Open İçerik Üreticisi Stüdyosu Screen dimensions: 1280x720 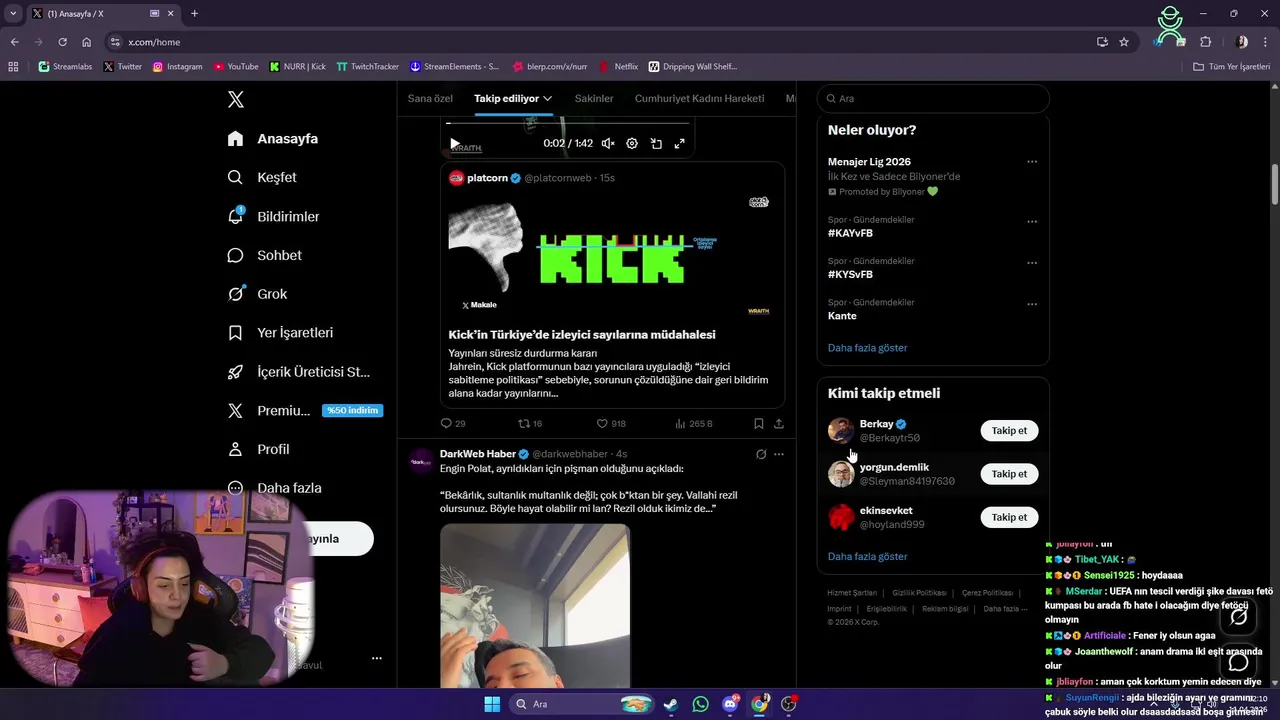coord(299,371)
